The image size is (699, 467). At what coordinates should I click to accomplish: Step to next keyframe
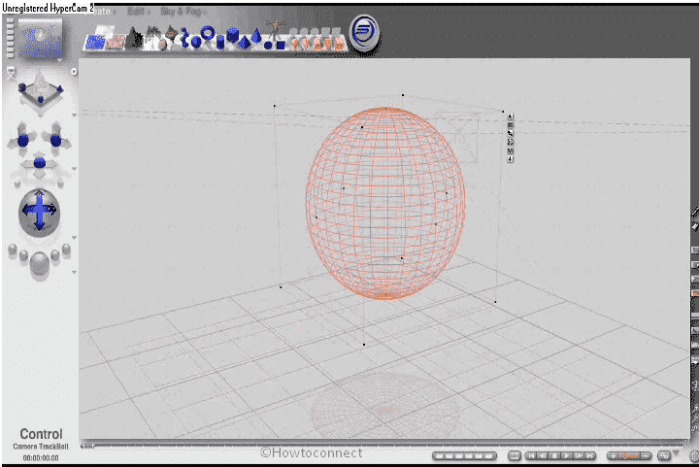(578, 456)
